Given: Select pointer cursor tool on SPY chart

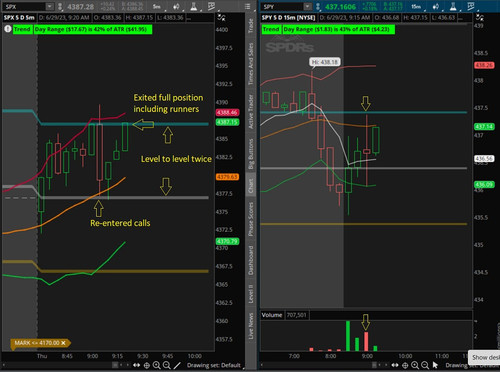Looking at the screenshot, I should click(x=435, y=365).
